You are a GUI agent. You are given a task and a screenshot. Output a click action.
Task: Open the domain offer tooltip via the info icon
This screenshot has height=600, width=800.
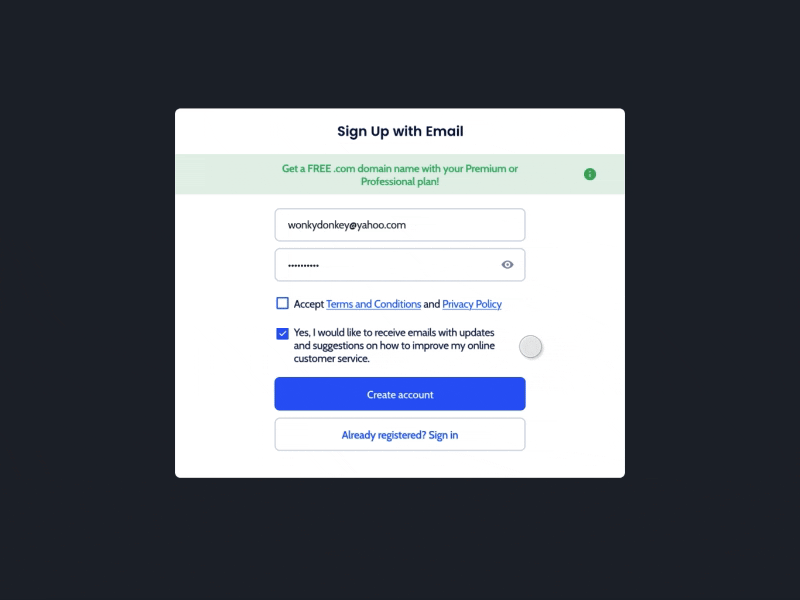[x=590, y=173]
